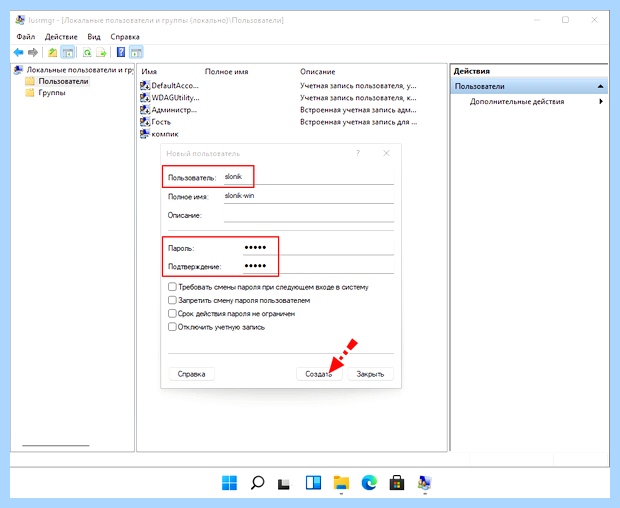The image size is (620, 508).
Task: Click the question mark in New User dialog
Action: coord(358,153)
